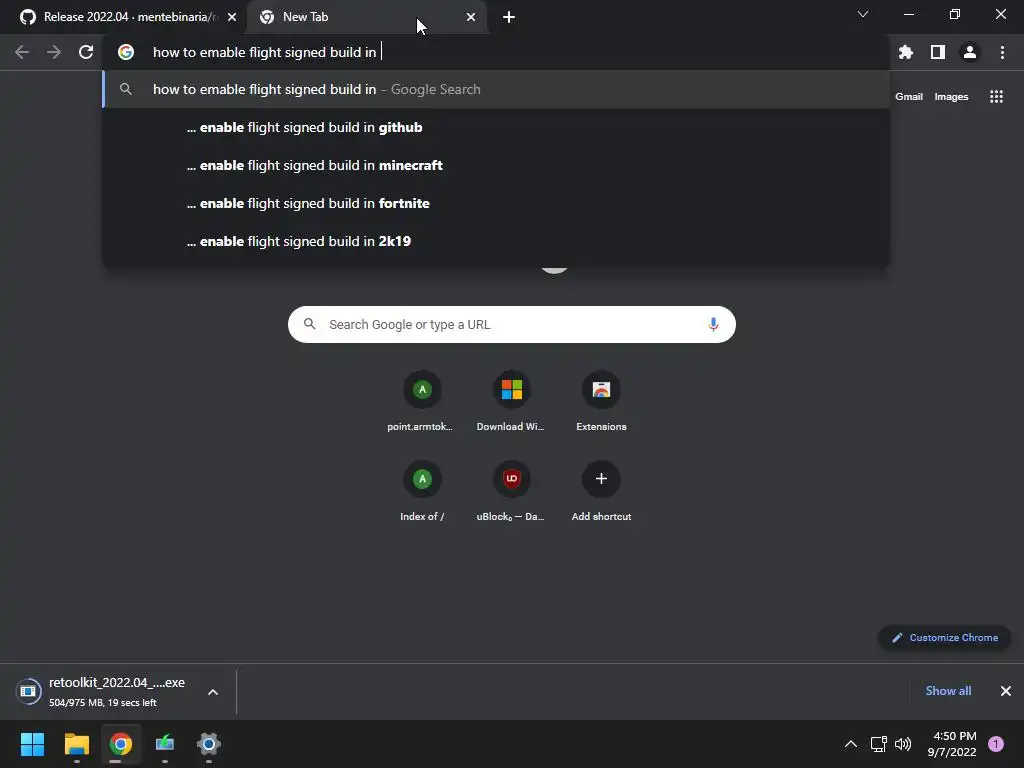Start voice search with microphone icon
1024x768 pixels.
(x=713, y=325)
